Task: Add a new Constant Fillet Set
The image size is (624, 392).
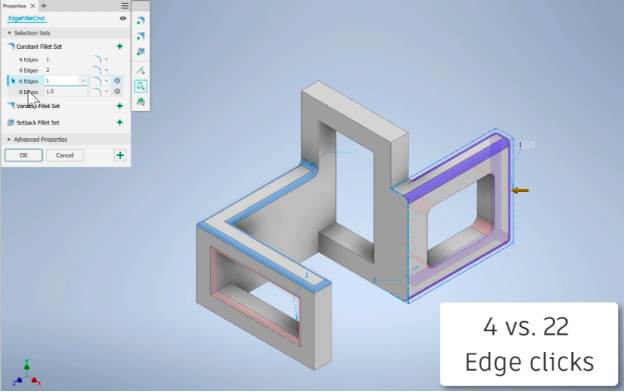Action: [119, 47]
